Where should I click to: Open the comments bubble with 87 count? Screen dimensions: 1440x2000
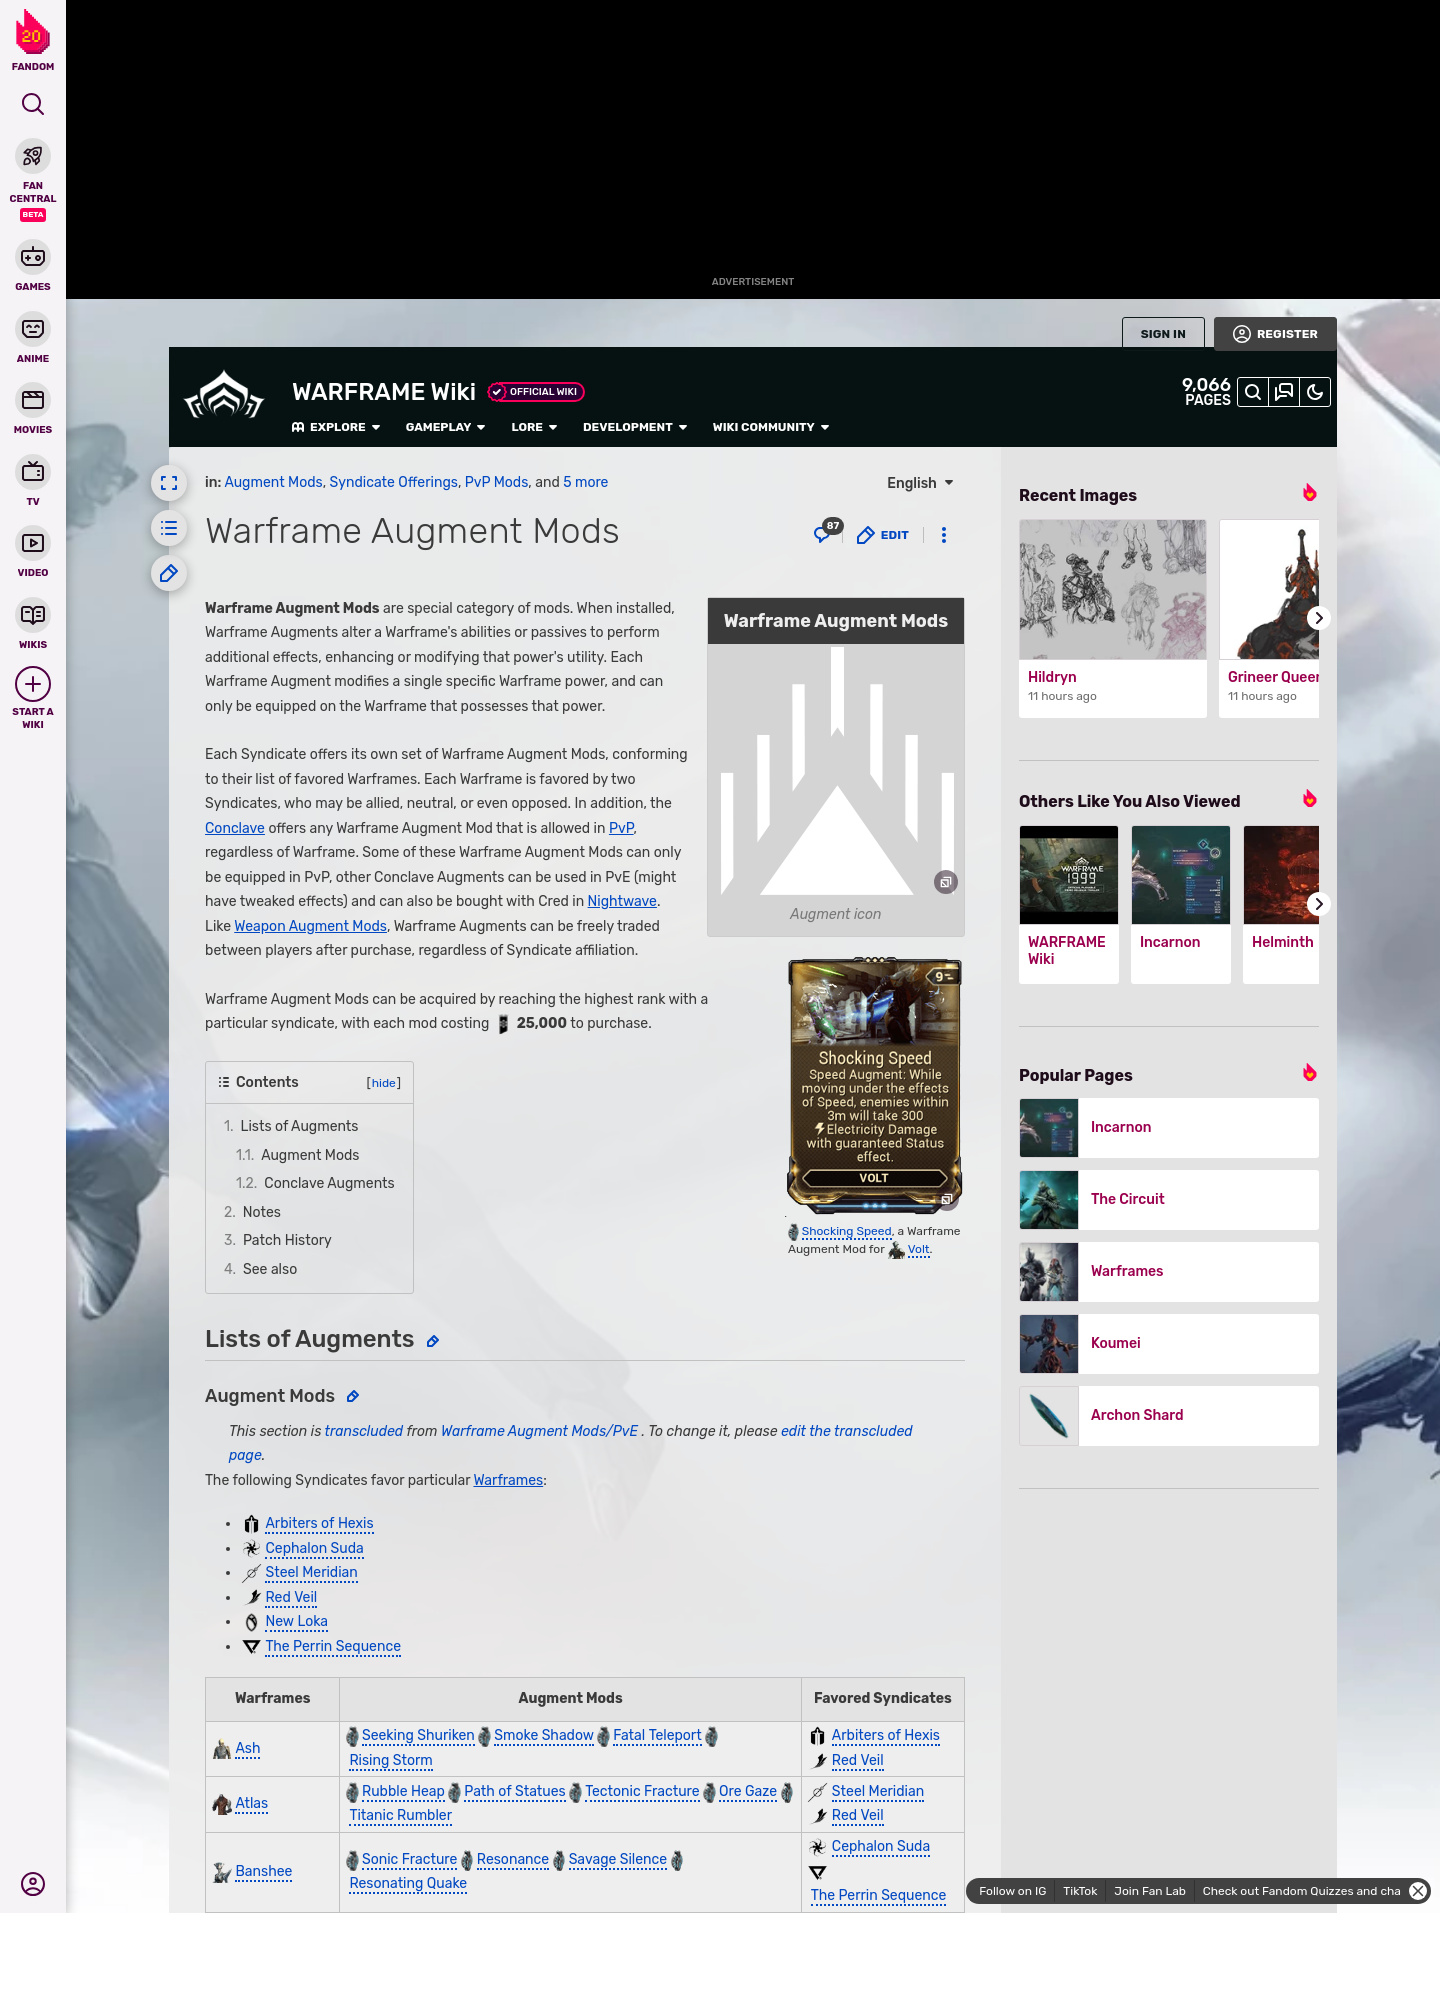[x=827, y=532]
